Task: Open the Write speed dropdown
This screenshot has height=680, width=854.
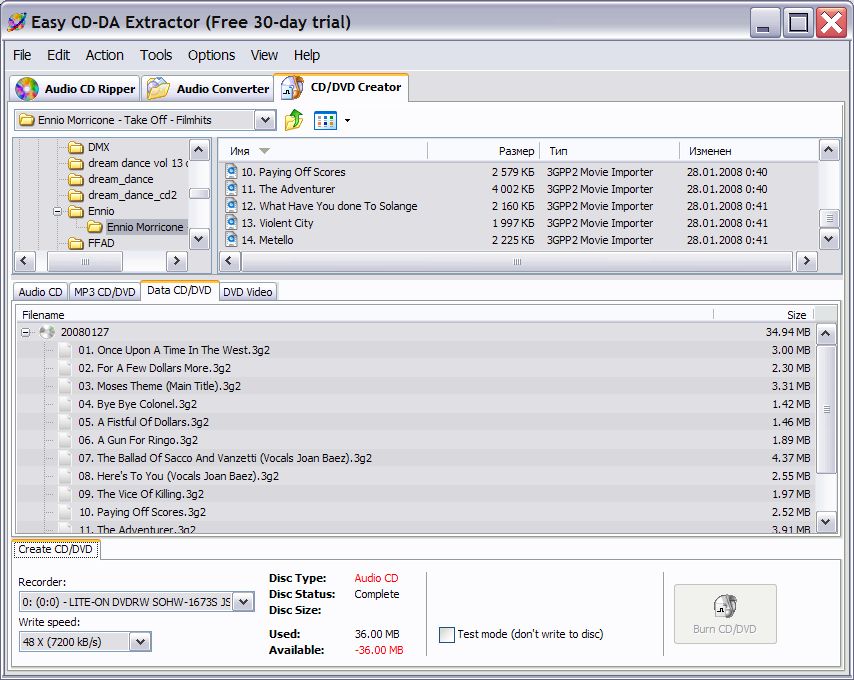Action: click(140, 641)
